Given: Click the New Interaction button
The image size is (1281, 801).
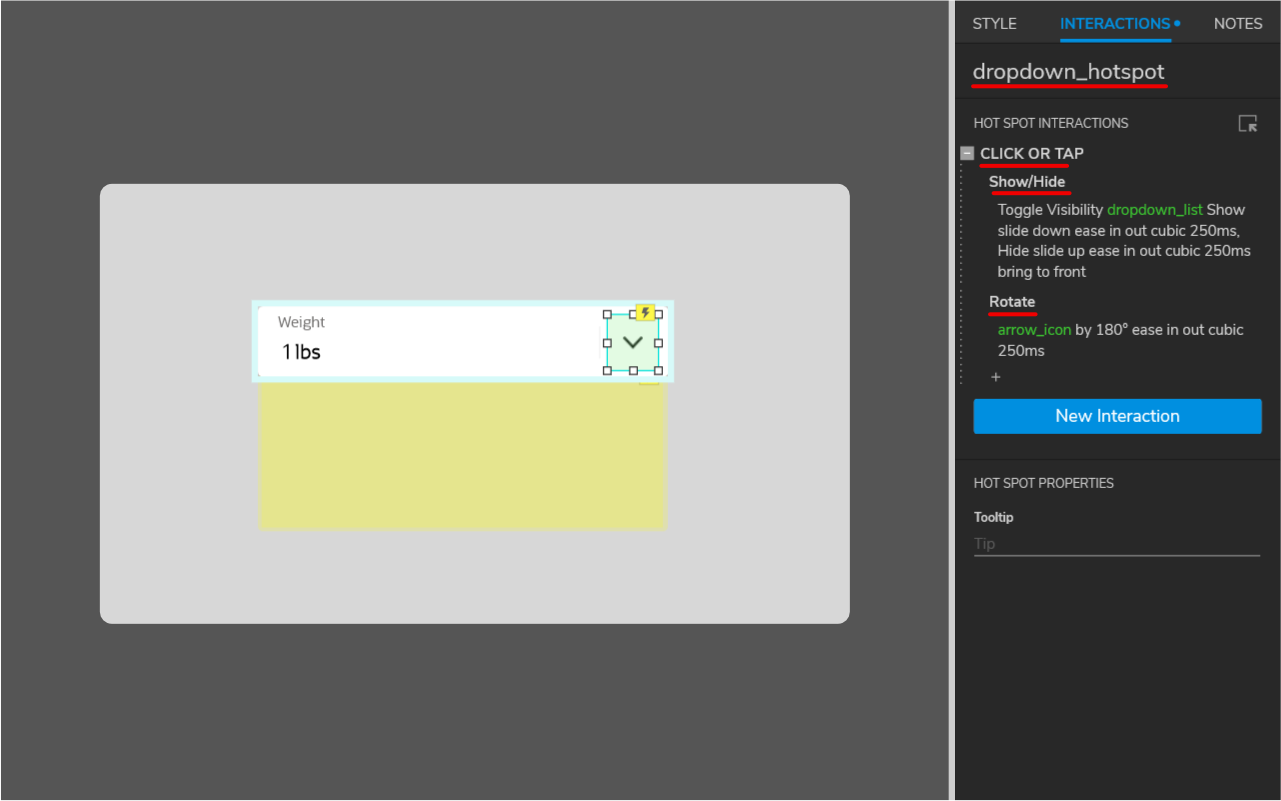Looking at the screenshot, I should pyautogui.click(x=1117, y=416).
